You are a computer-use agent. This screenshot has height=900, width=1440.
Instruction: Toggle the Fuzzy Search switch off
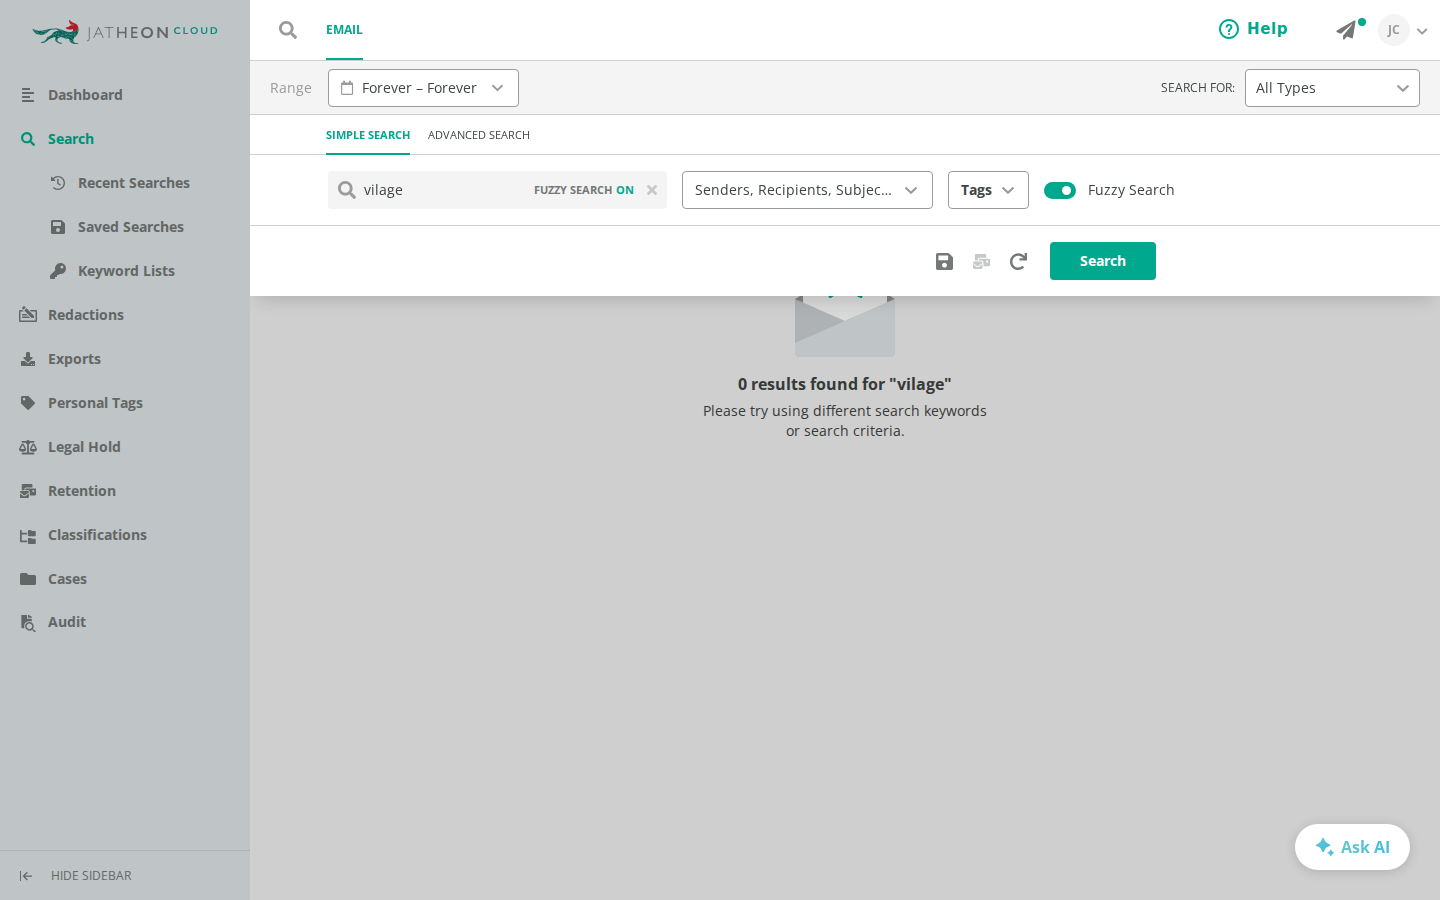tap(1060, 190)
